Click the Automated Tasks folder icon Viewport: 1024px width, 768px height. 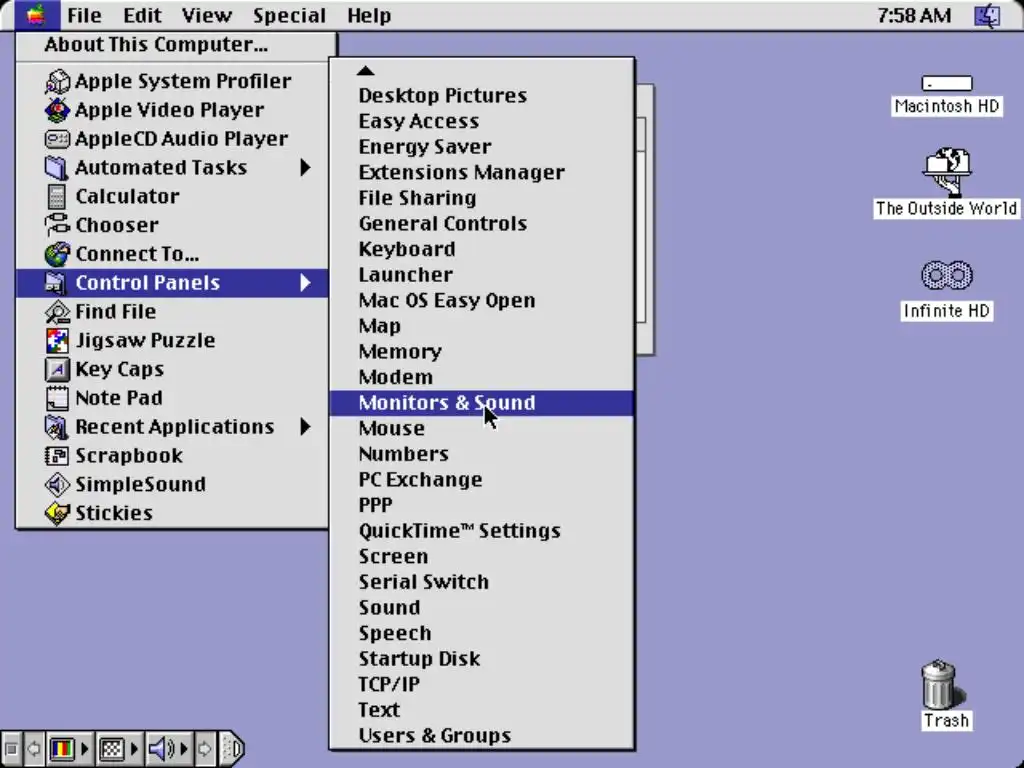tap(57, 168)
